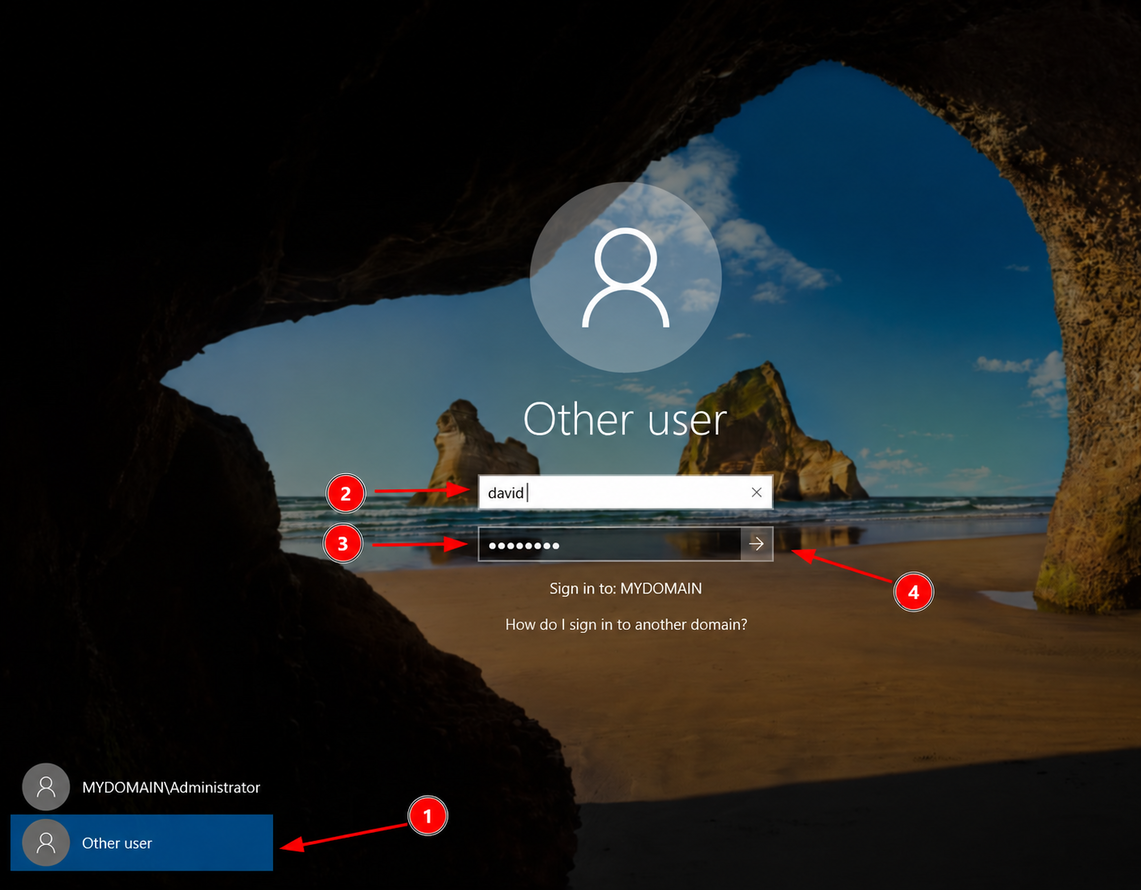1141x890 pixels.
Task: Click the 'Other user' heading text
Action: tap(625, 420)
